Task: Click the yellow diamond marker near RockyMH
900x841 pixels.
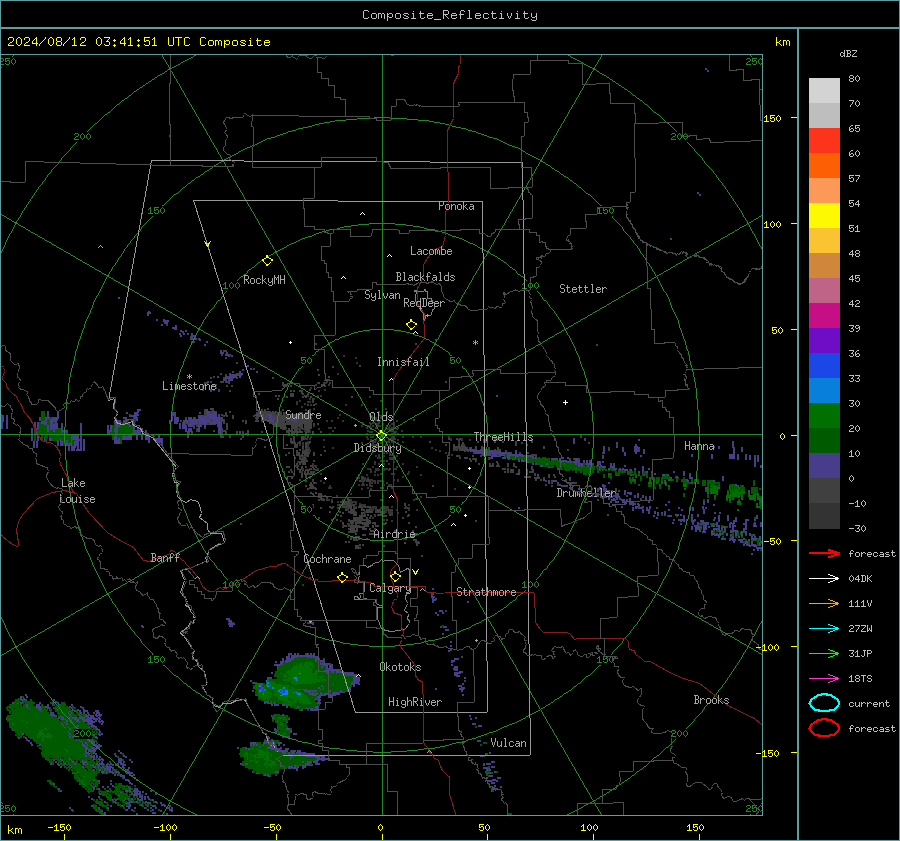Action: tap(267, 261)
